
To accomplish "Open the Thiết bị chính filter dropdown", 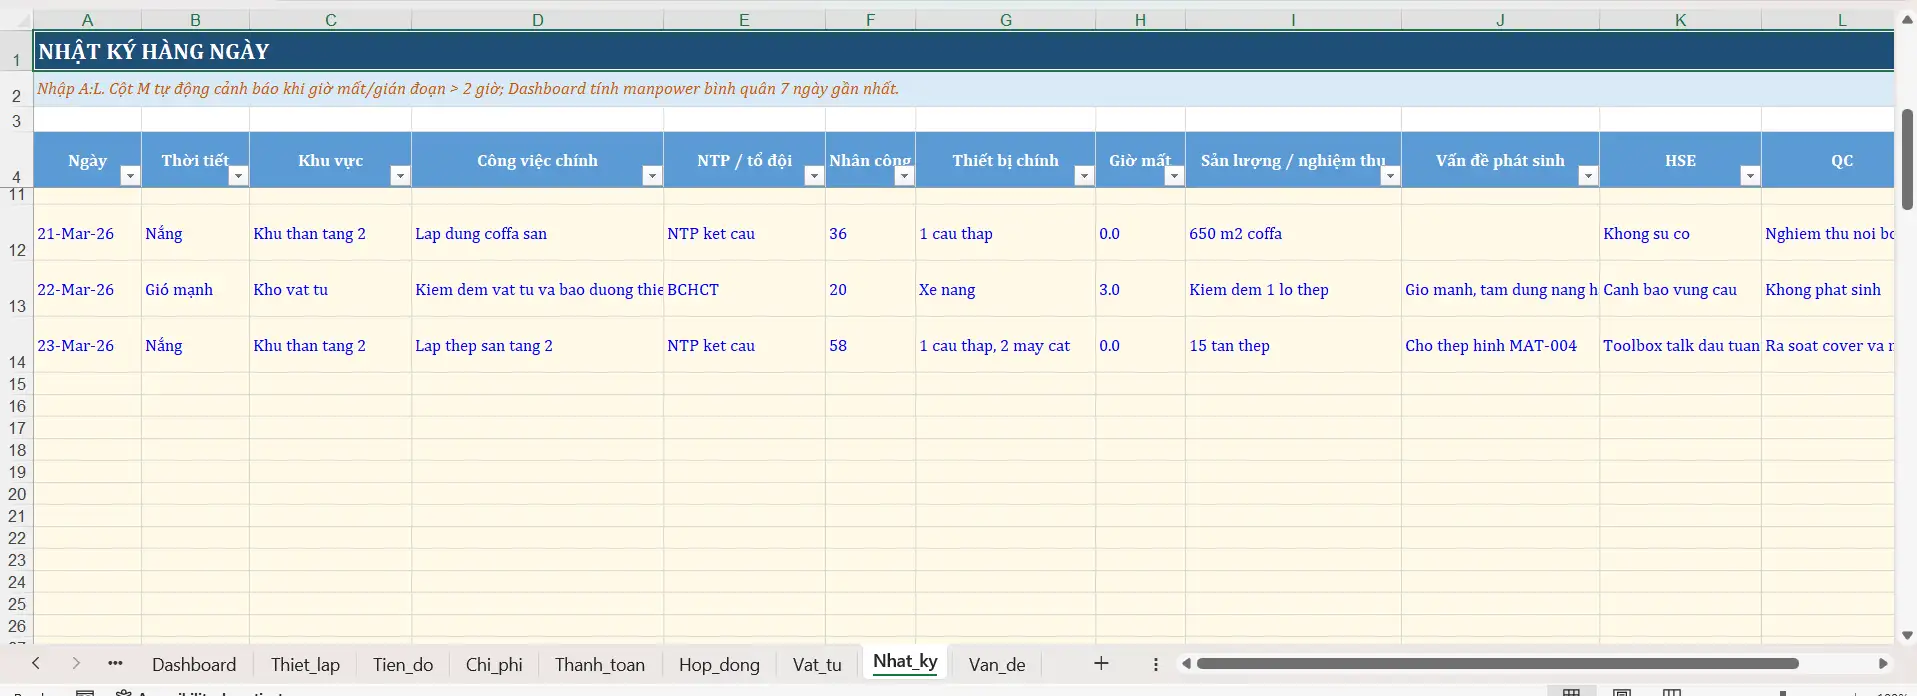I will coord(1083,176).
